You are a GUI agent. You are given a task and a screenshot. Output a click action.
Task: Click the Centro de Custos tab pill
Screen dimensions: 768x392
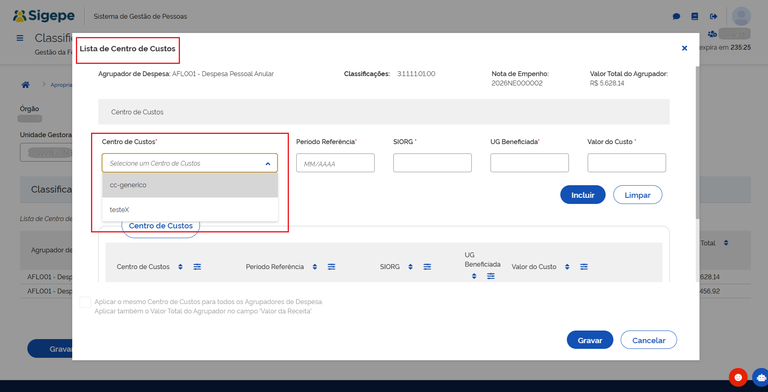(161, 226)
